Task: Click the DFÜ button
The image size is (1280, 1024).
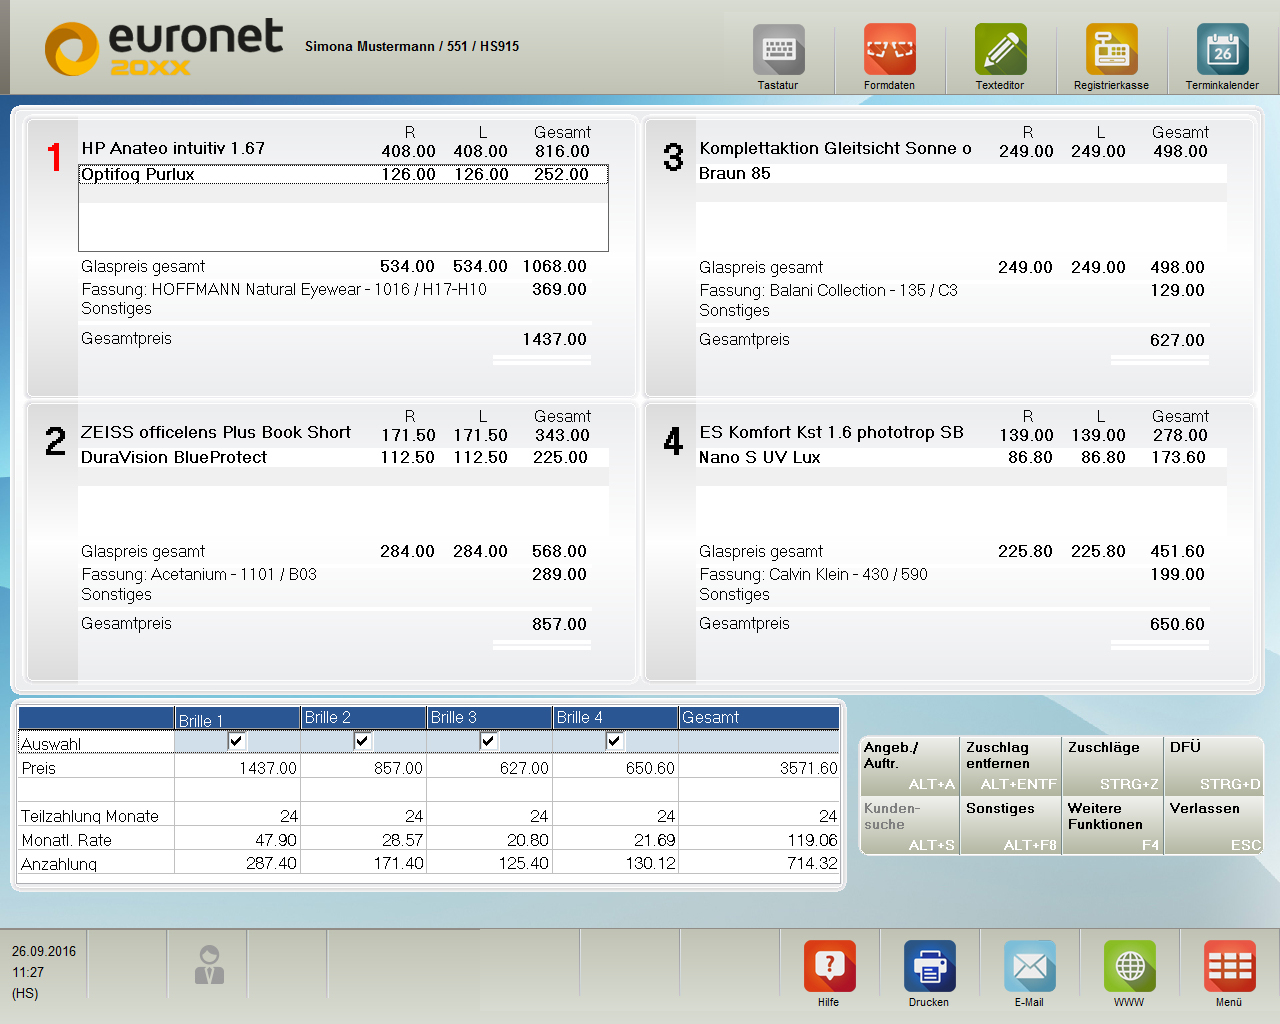Action: point(1215,766)
